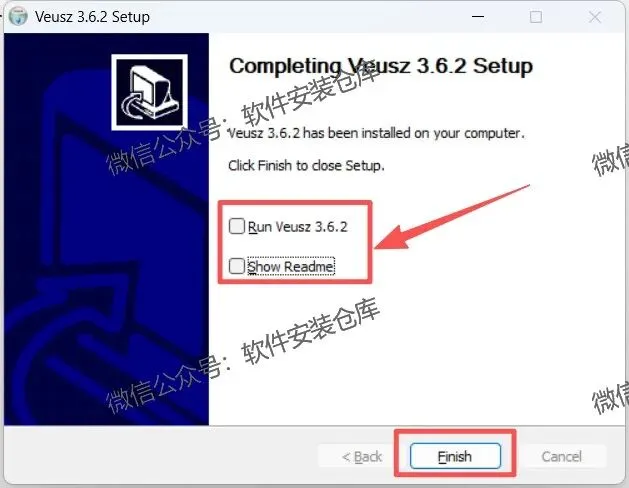Click the maximize window icon
The image size is (629, 488).
(536, 17)
